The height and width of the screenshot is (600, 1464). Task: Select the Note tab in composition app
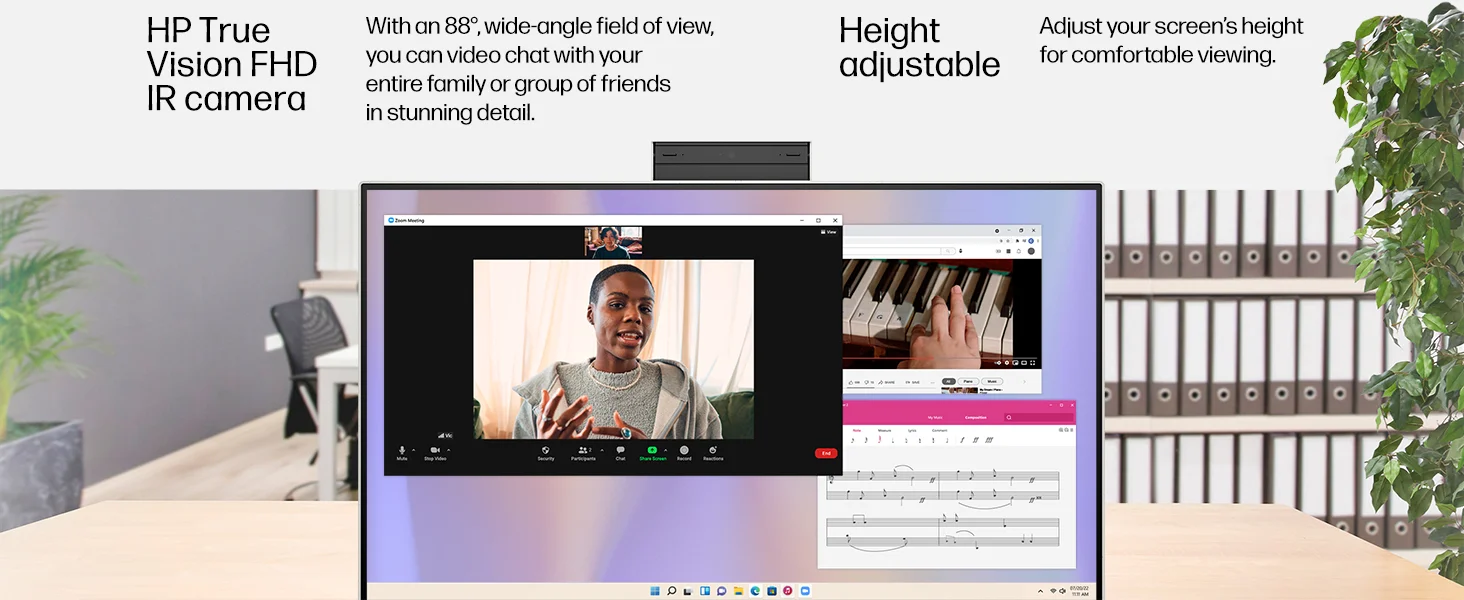857,430
